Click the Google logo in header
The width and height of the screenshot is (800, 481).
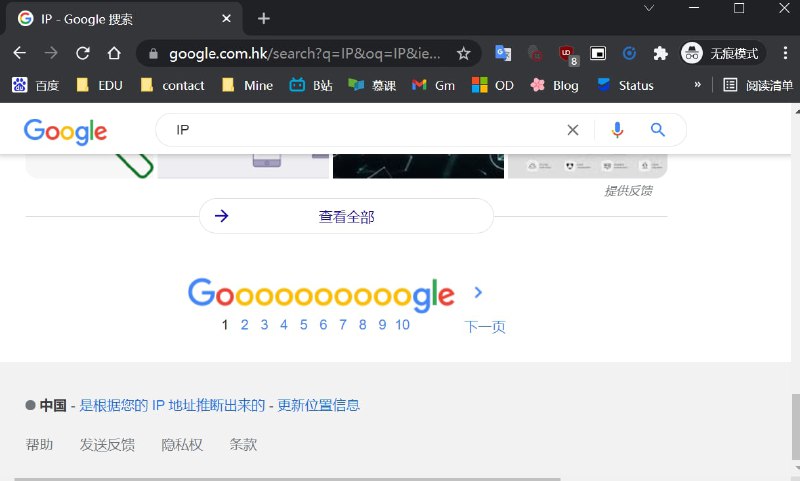coord(65,132)
